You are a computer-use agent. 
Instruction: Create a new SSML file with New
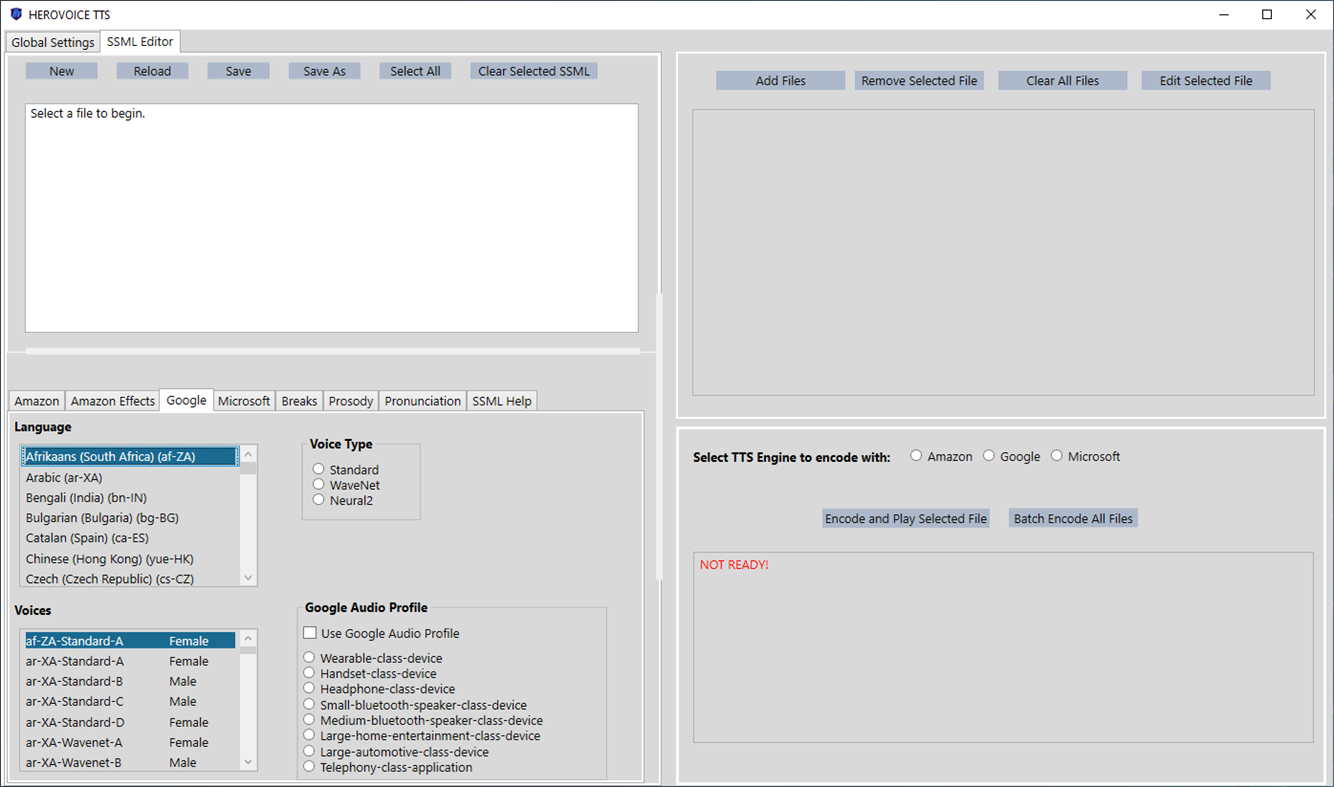coord(61,70)
